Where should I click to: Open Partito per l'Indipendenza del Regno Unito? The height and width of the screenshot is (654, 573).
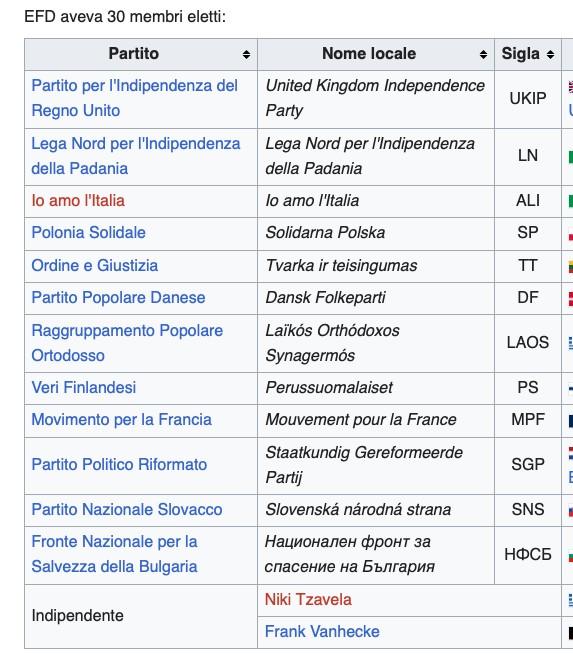point(134,98)
